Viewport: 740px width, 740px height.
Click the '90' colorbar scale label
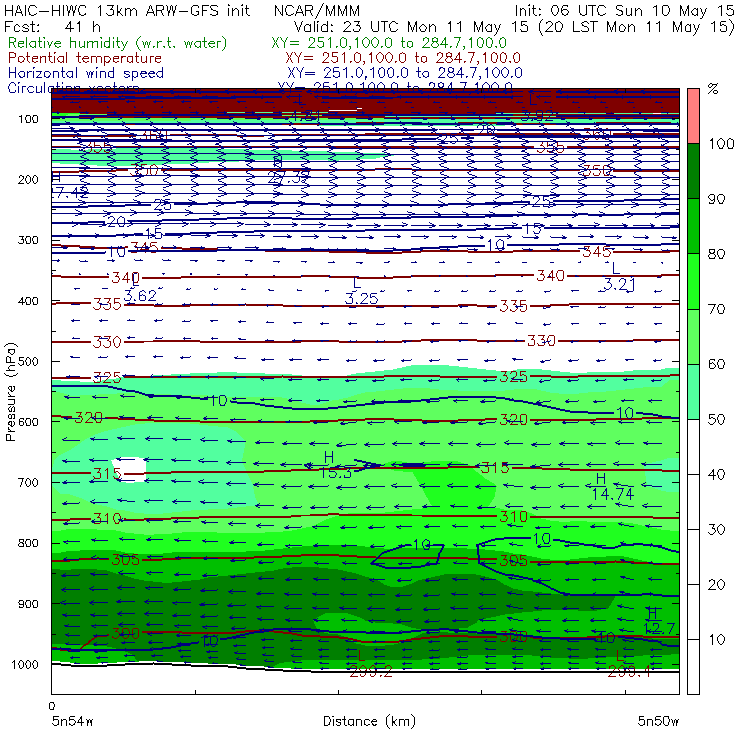[716, 199]
